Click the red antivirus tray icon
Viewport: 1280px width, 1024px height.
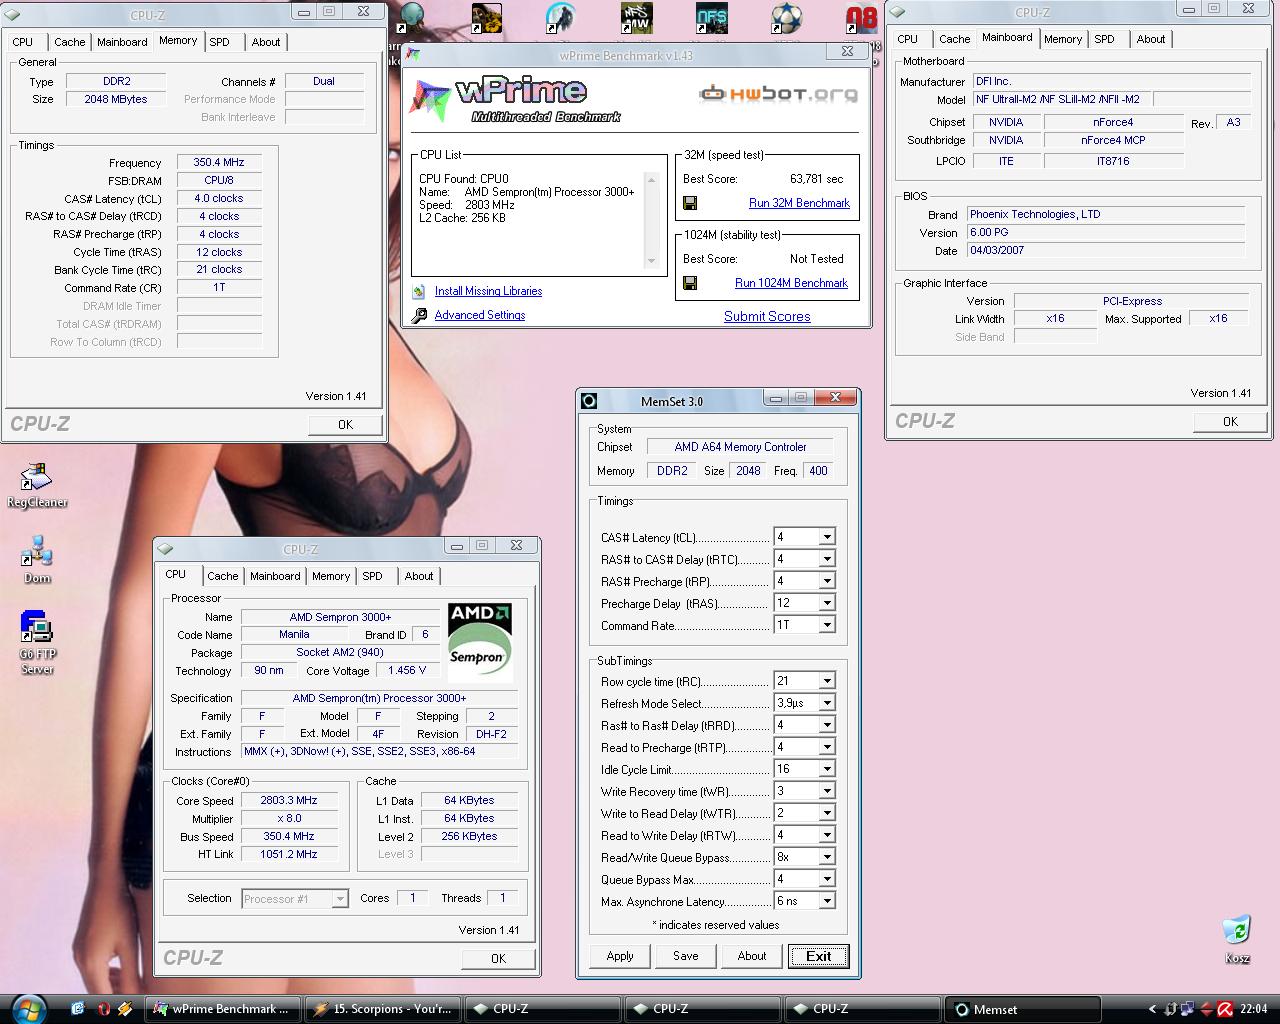[1223, 1009]
